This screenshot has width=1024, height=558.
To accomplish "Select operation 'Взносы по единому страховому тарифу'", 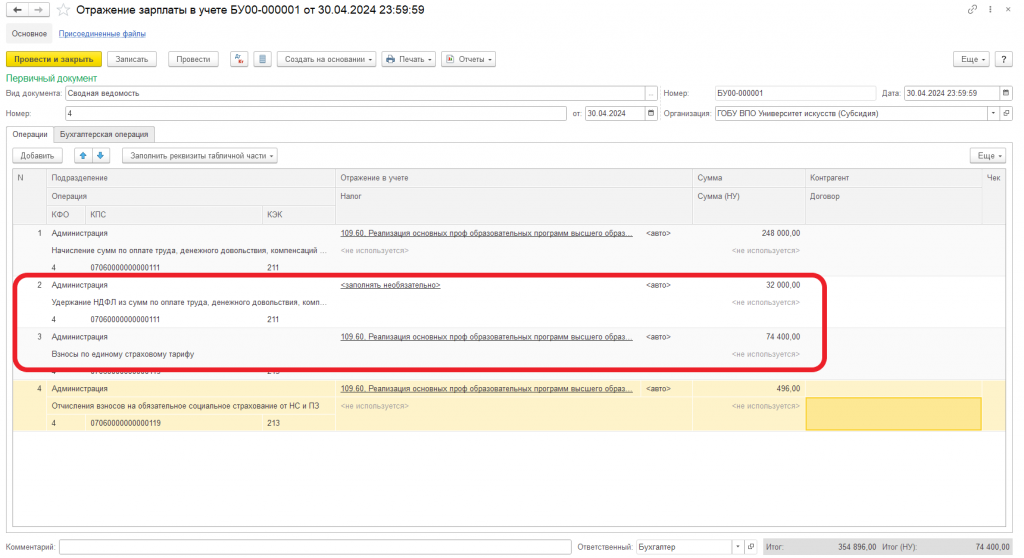I will click(191, 354).
